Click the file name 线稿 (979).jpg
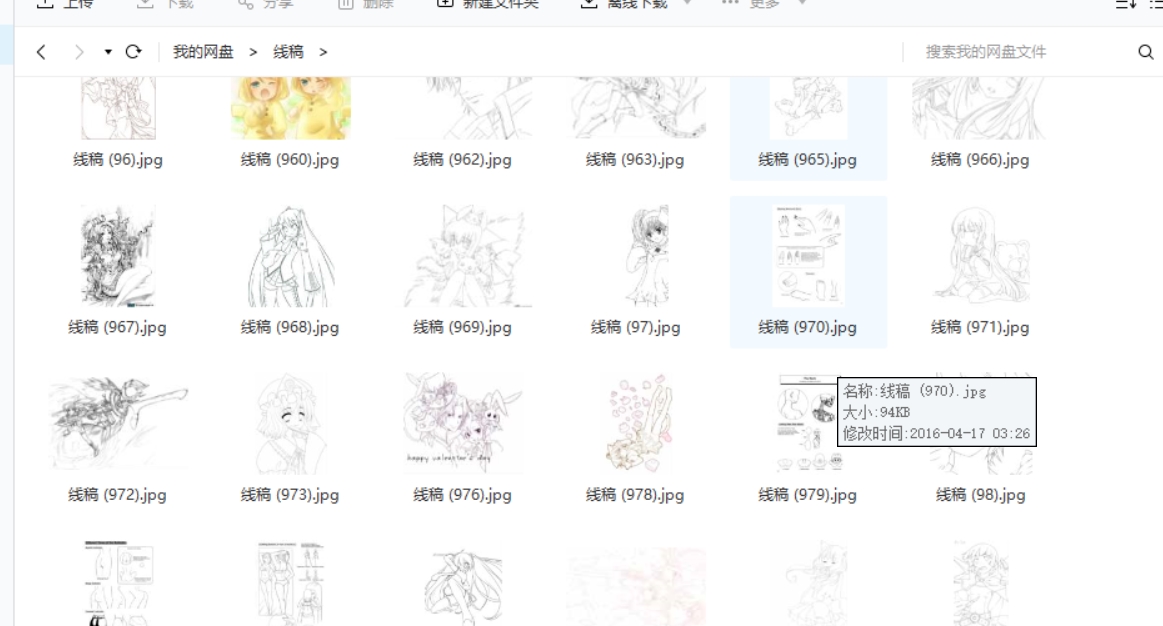The height and width of the screenshot is (626, 1163). click(x=808, y=495)
